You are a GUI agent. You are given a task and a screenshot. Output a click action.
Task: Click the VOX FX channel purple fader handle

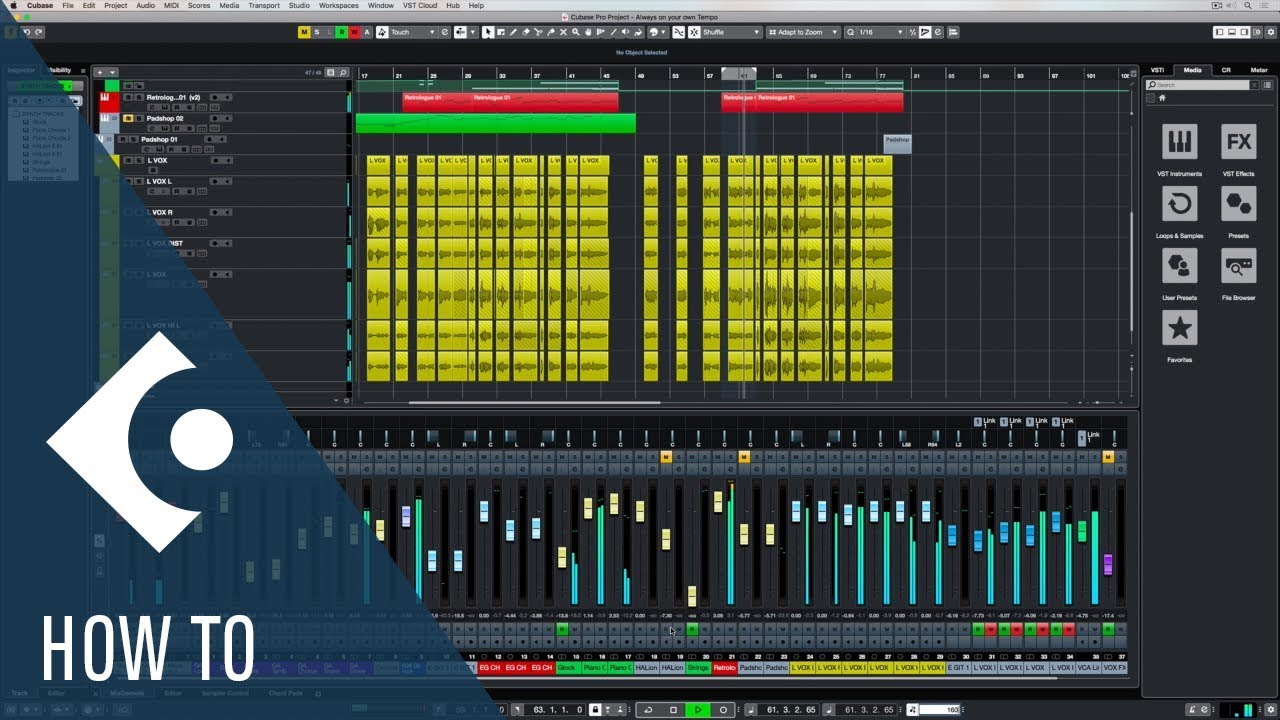click(x=1108, y=564)
